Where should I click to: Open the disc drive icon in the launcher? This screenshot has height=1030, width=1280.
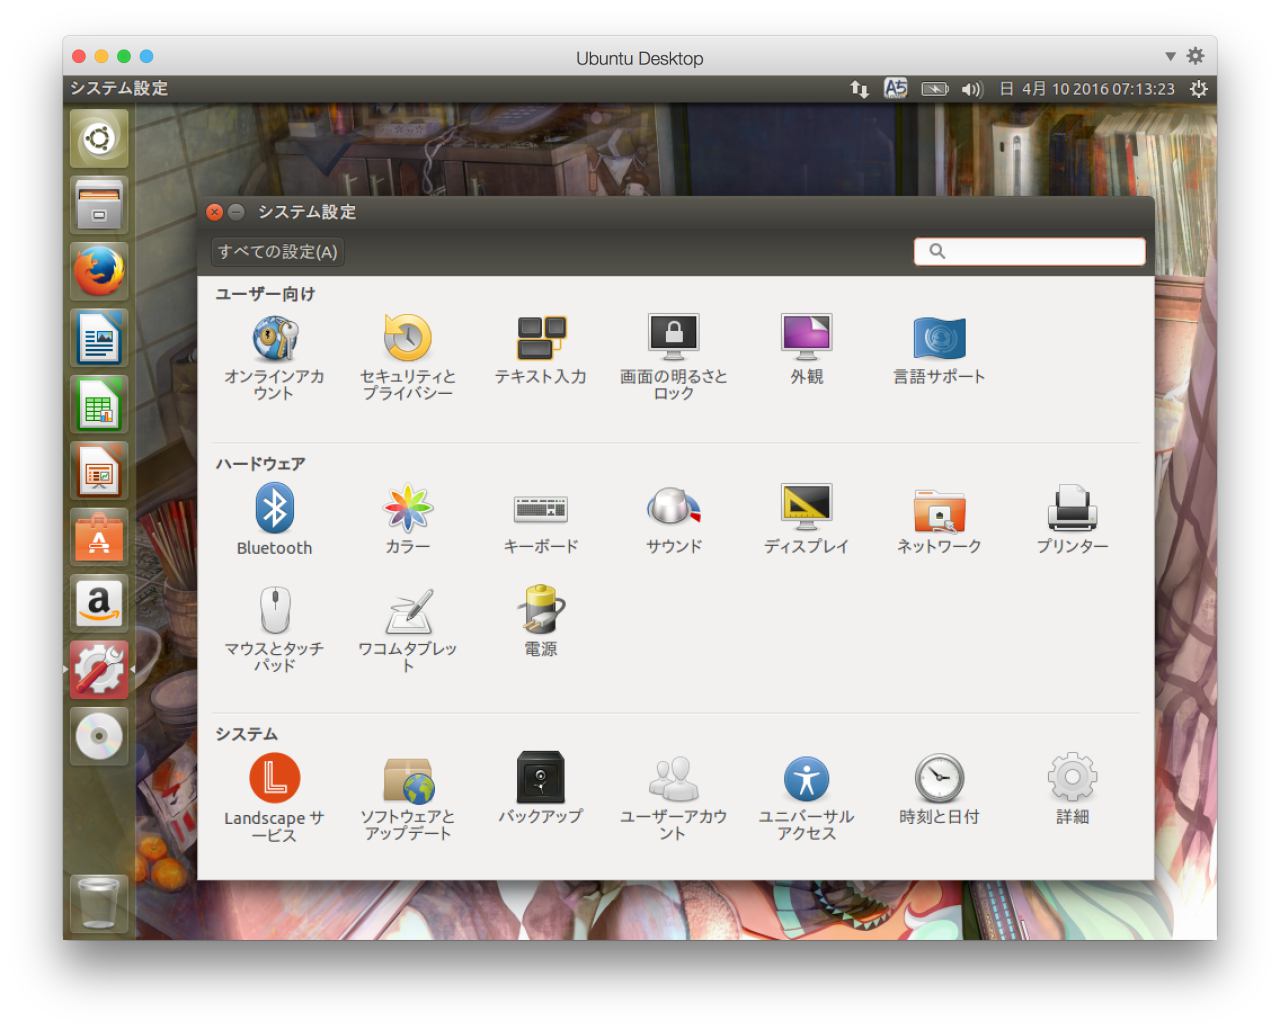98,737
